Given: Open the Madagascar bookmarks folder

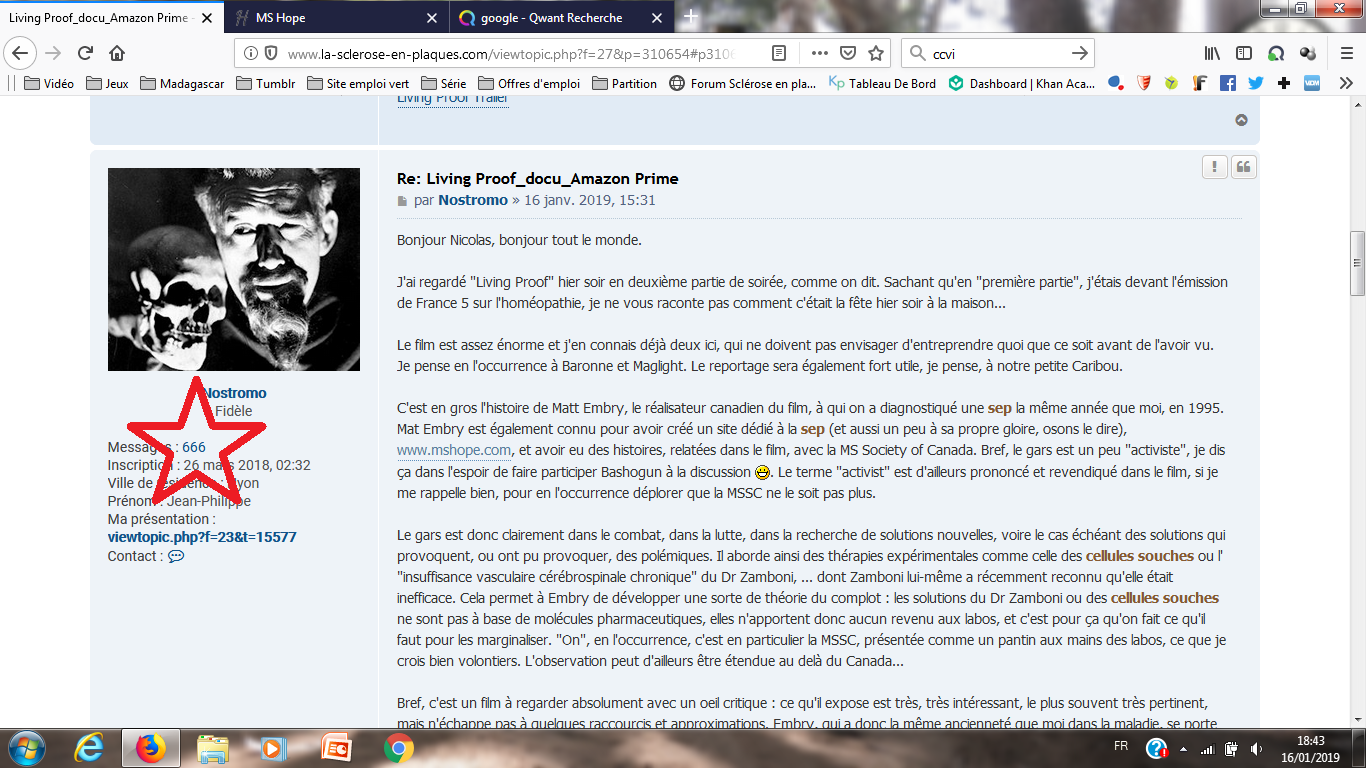Looking at the screenshot, I should pos(183,83).
